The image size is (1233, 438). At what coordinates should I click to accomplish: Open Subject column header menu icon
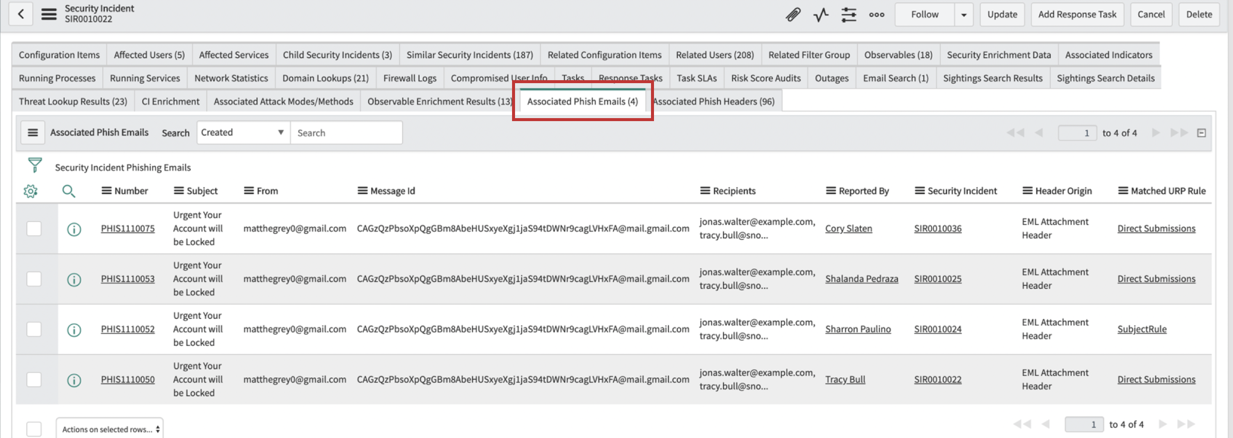[x=179, y=191]
